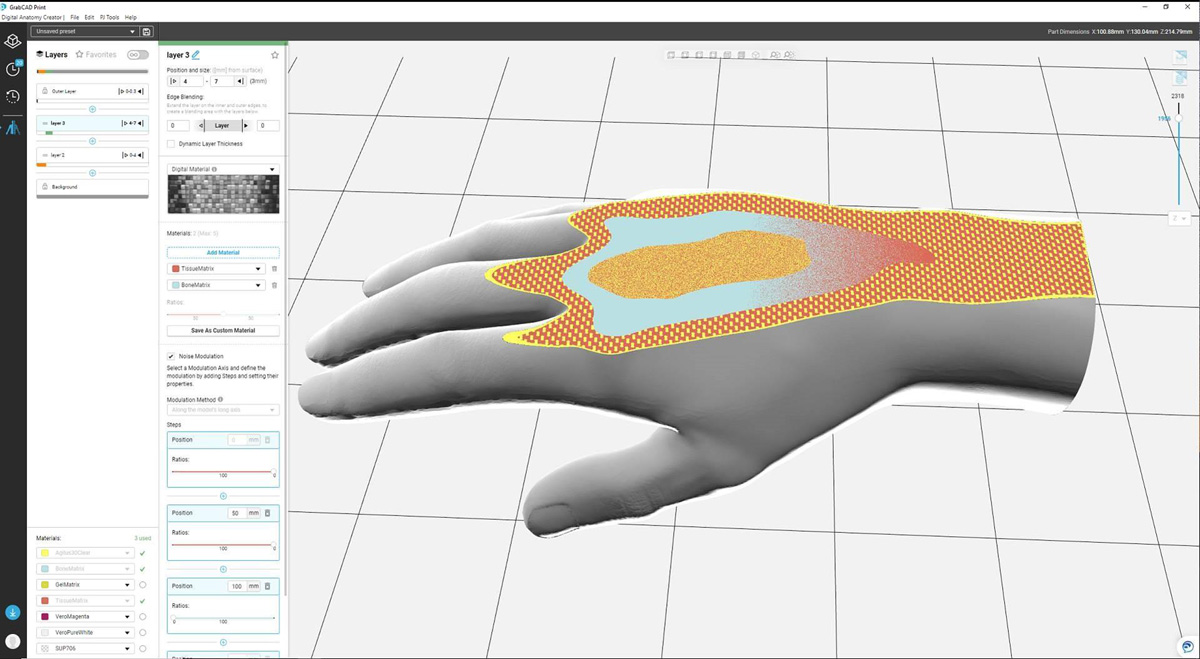
Task: Mark layer 3 as favorite with star icon
Action: (275, 55)
